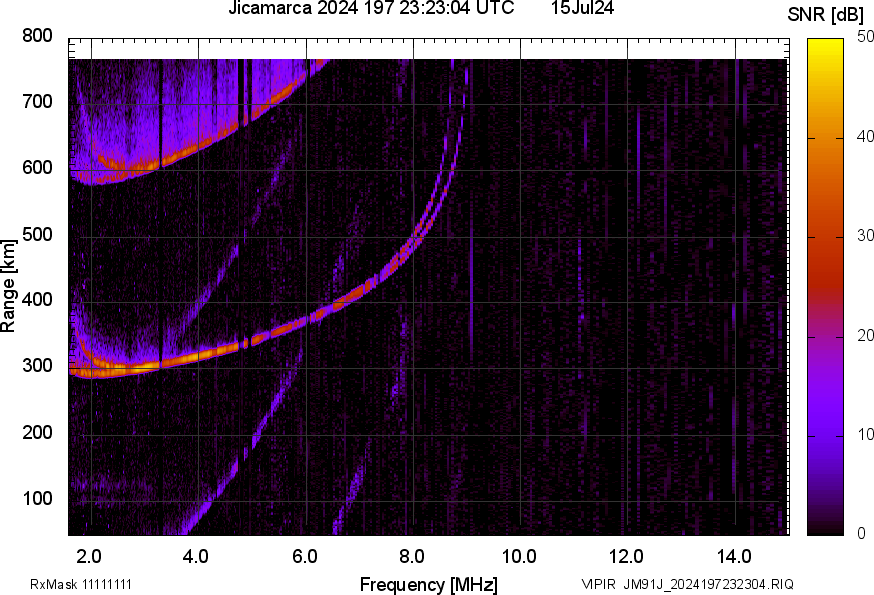
Task: Click the range axis tick label "400"
Action: (37, 300)
